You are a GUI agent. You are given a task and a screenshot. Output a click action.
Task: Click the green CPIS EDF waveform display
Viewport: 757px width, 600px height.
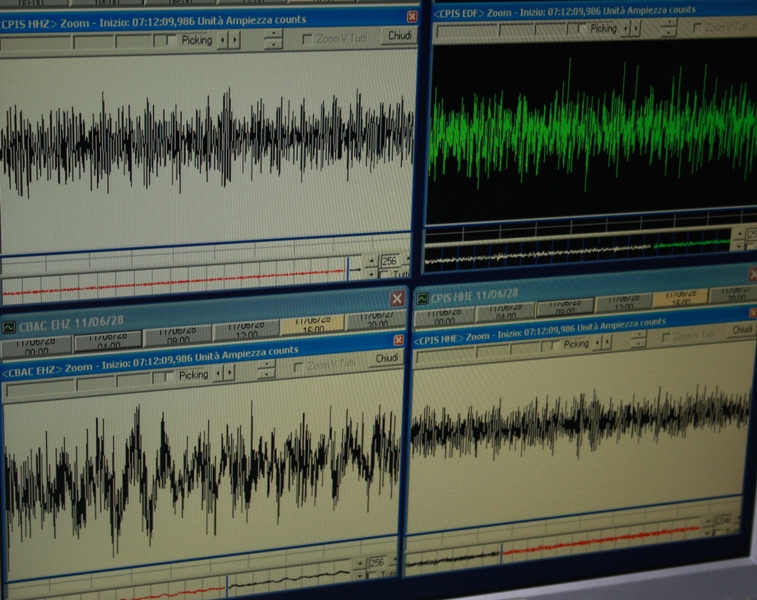(x=592, y=130)
